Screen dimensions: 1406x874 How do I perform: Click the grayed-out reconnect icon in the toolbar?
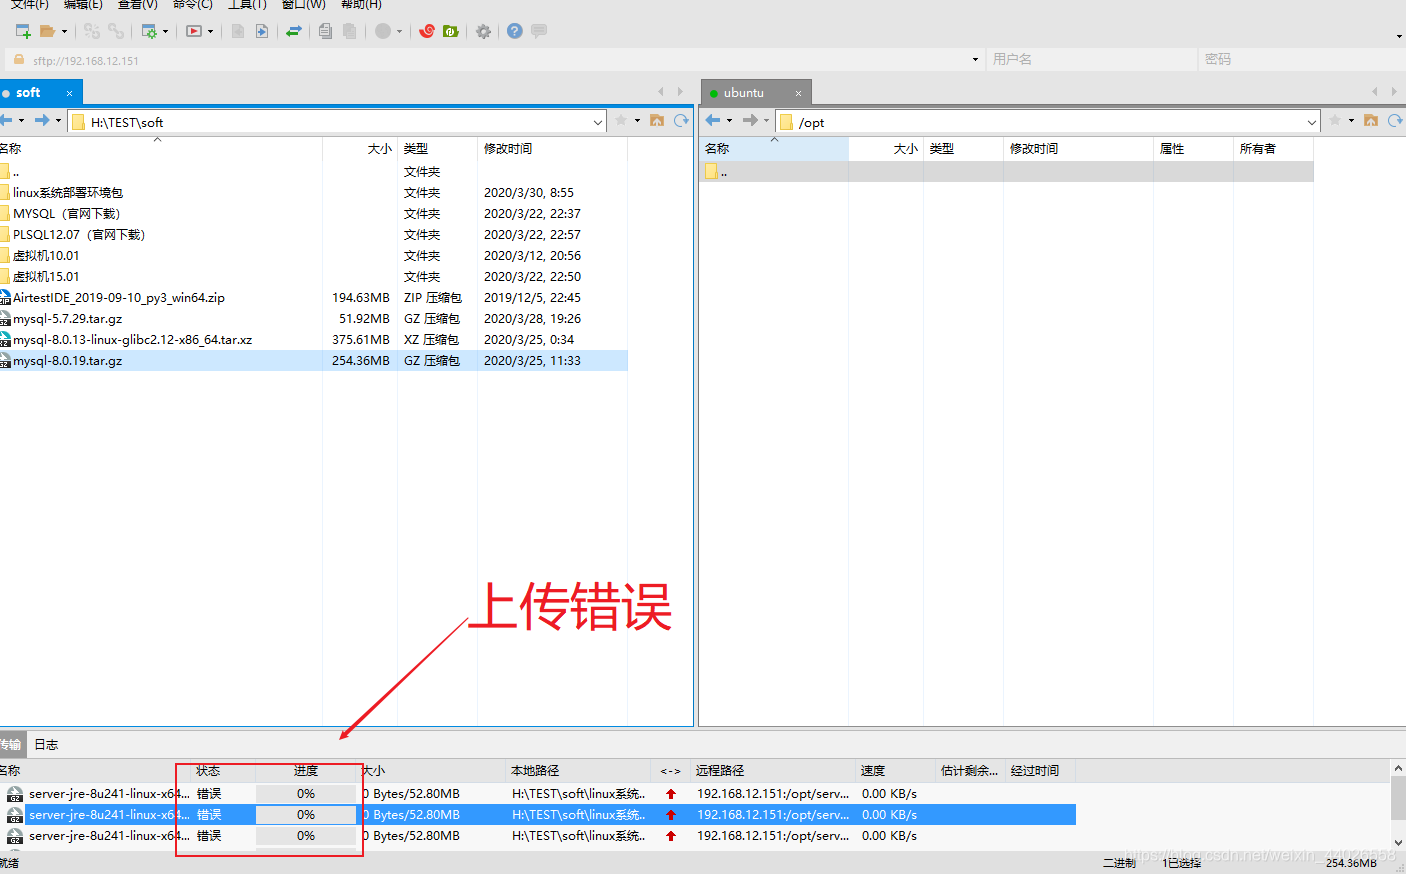[92, 31]
